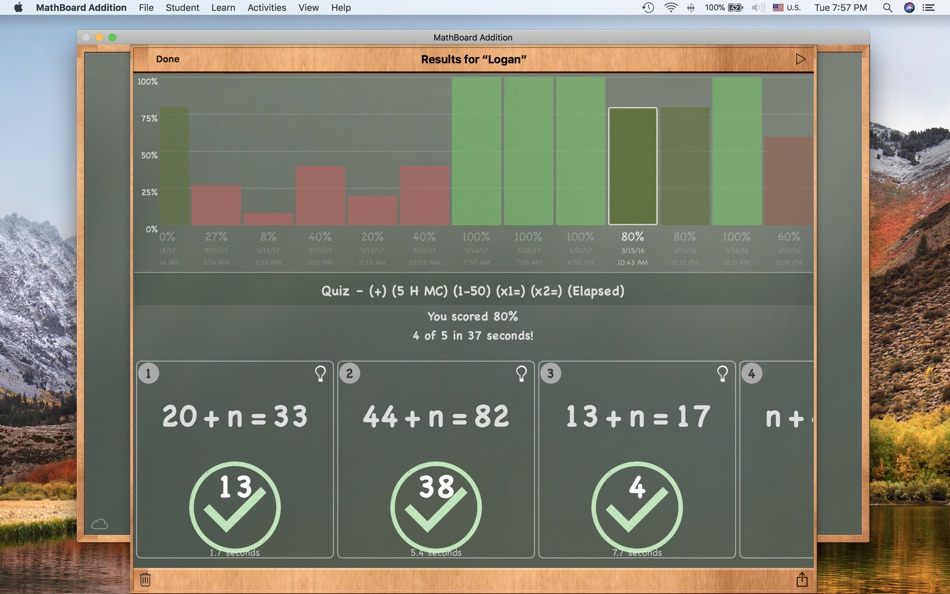Click the quiz settings title line

(473, 291)
